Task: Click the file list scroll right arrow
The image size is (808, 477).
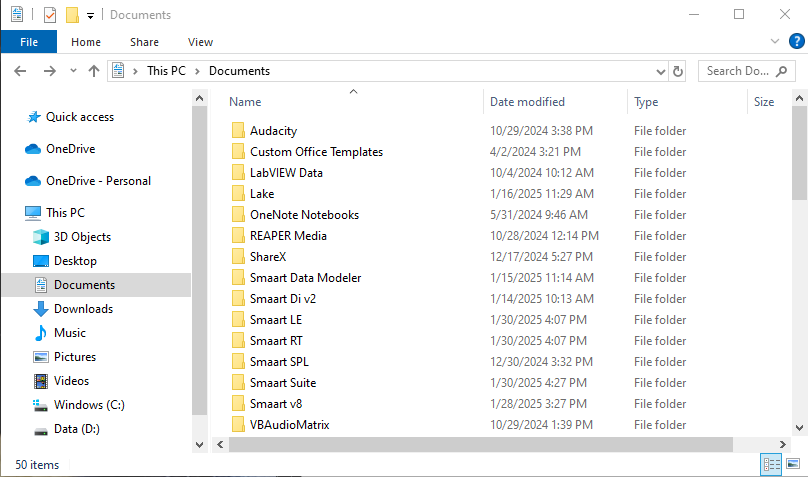Action: [783, 445]
